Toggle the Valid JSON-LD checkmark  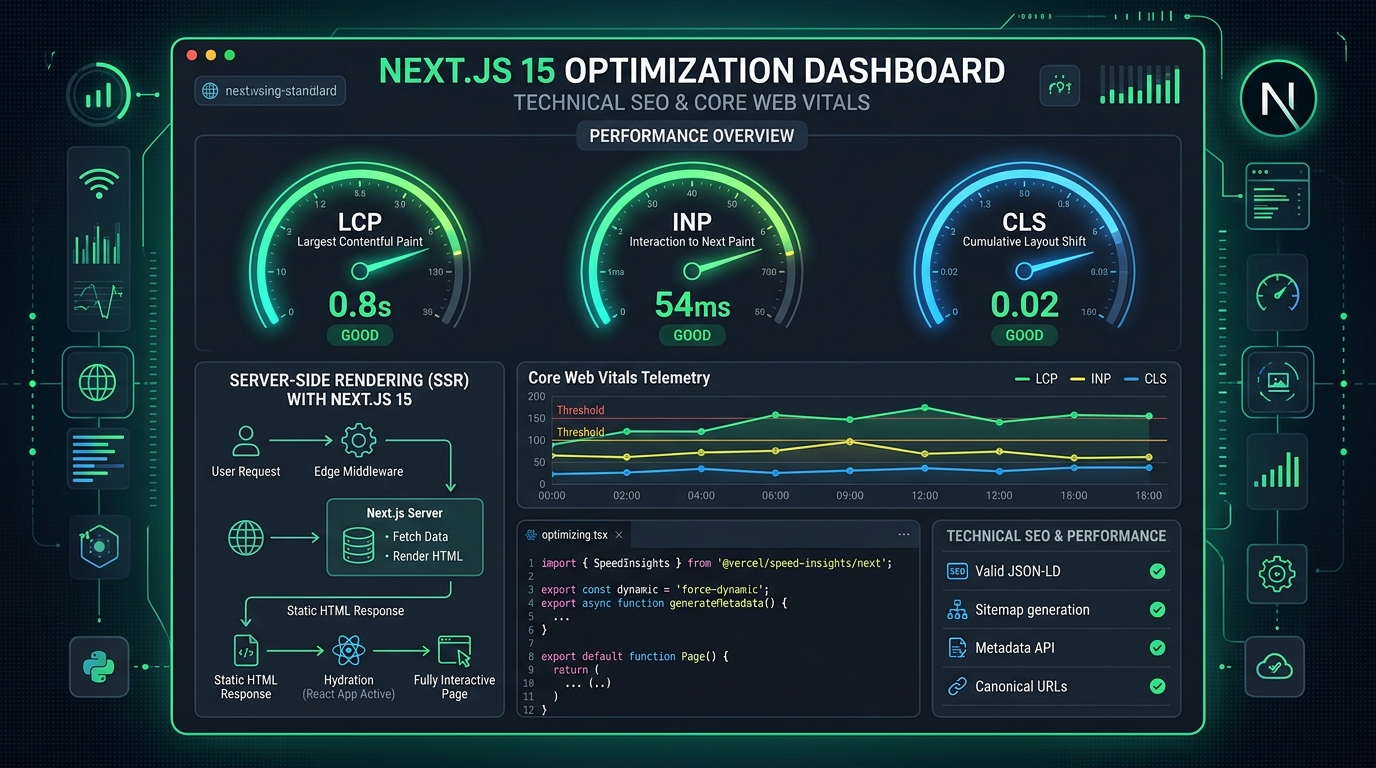[1157, 571]
